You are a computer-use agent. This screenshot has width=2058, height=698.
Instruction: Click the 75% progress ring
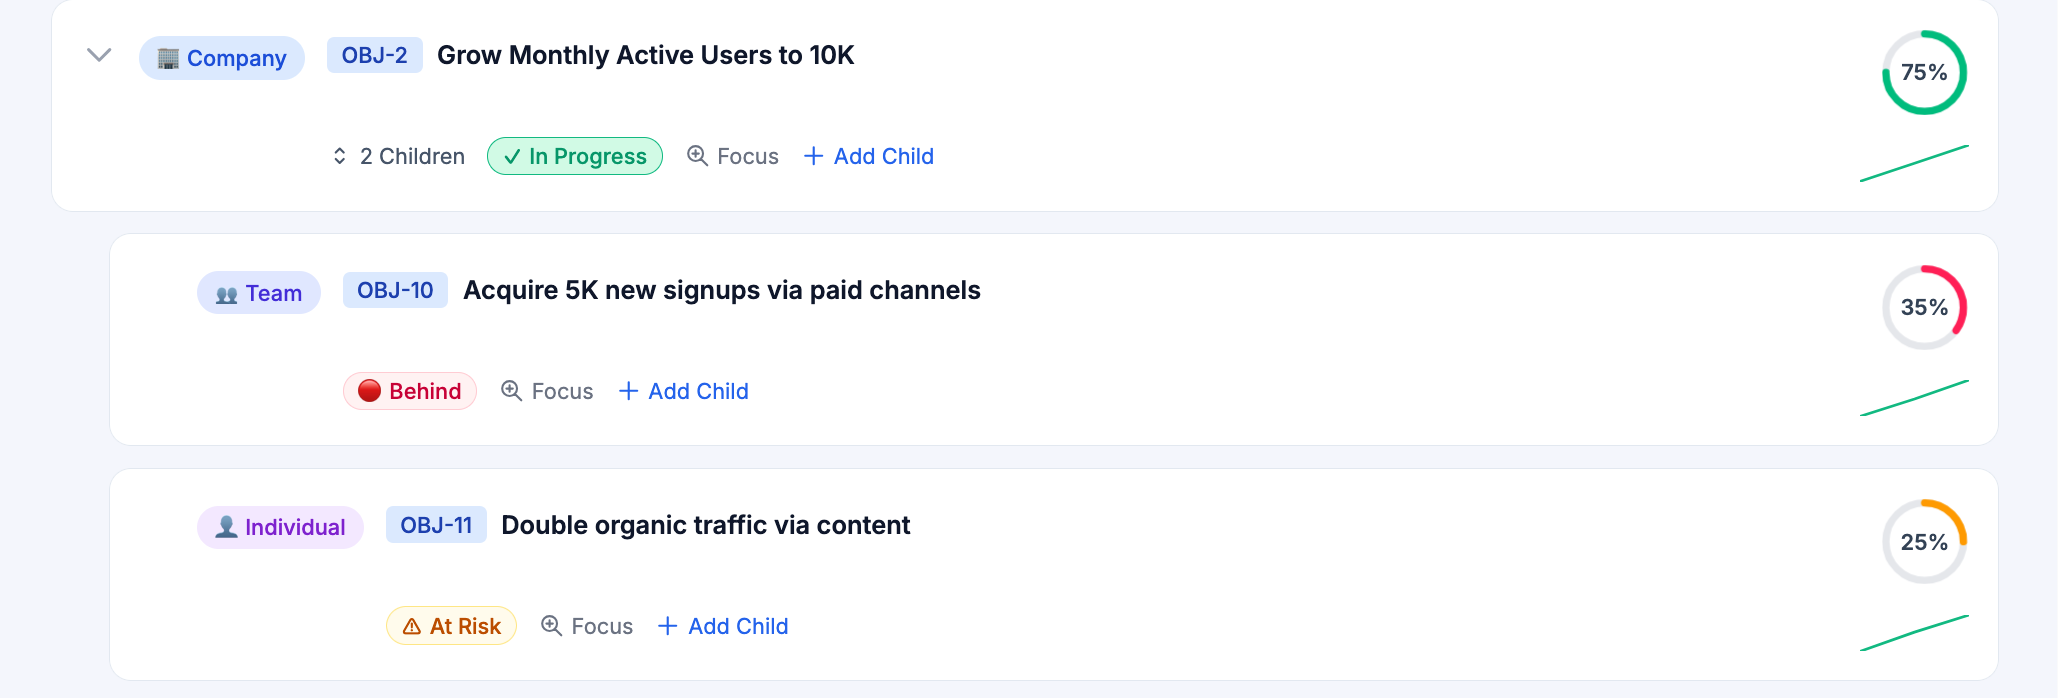[x=1924, y=72]
